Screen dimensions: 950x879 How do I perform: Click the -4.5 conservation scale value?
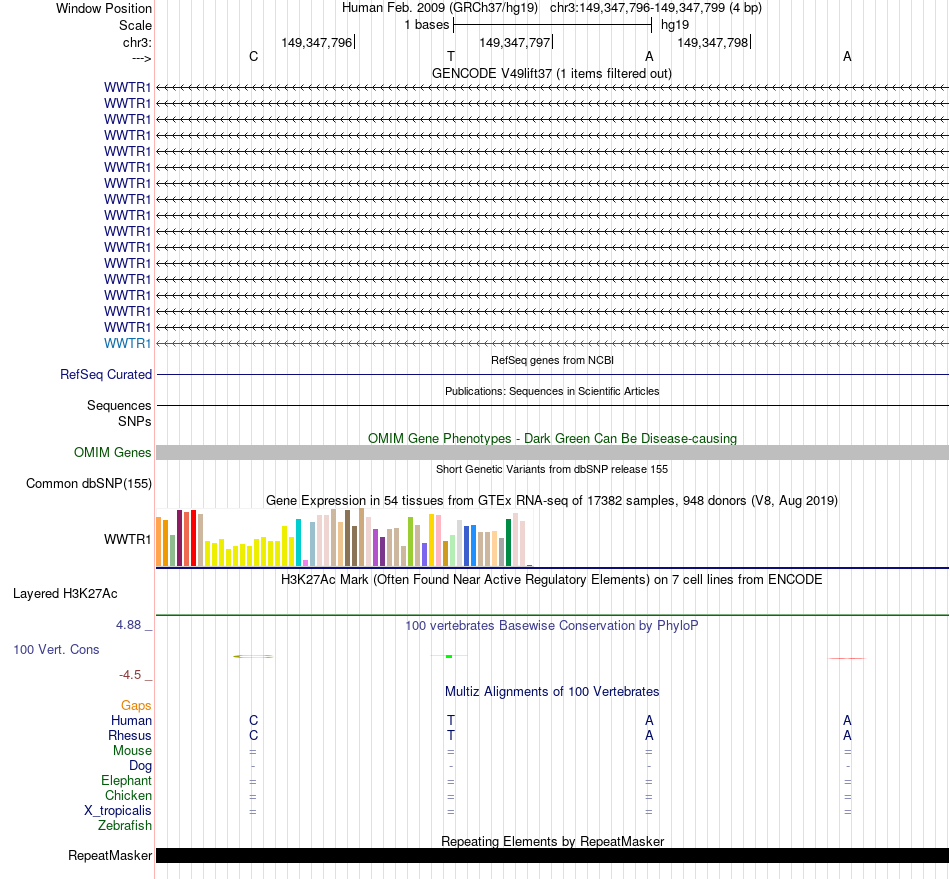click(130, 675)
